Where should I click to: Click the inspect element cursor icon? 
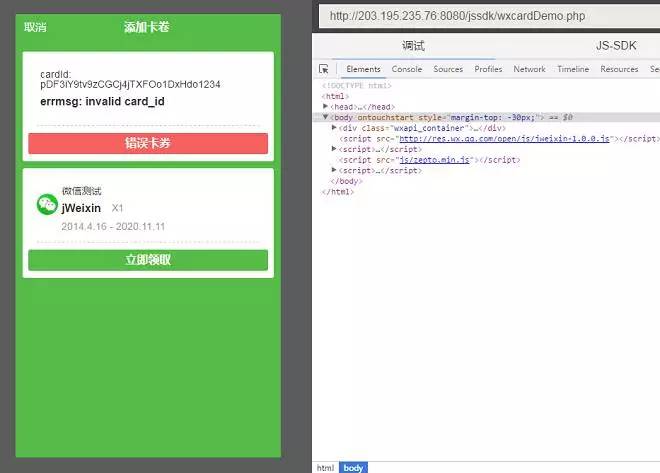point(324,69)
